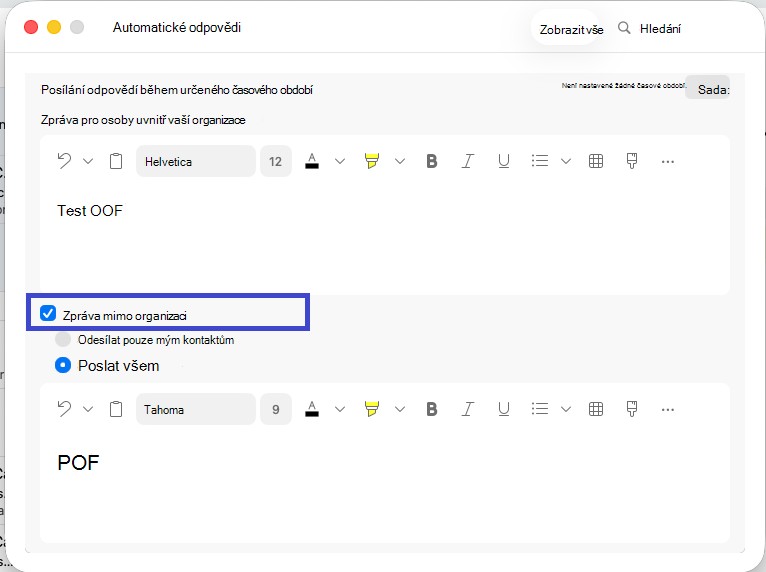Open more options ellipsis in Helvetica toolbar
766x572 pixels.
point(668,162)
